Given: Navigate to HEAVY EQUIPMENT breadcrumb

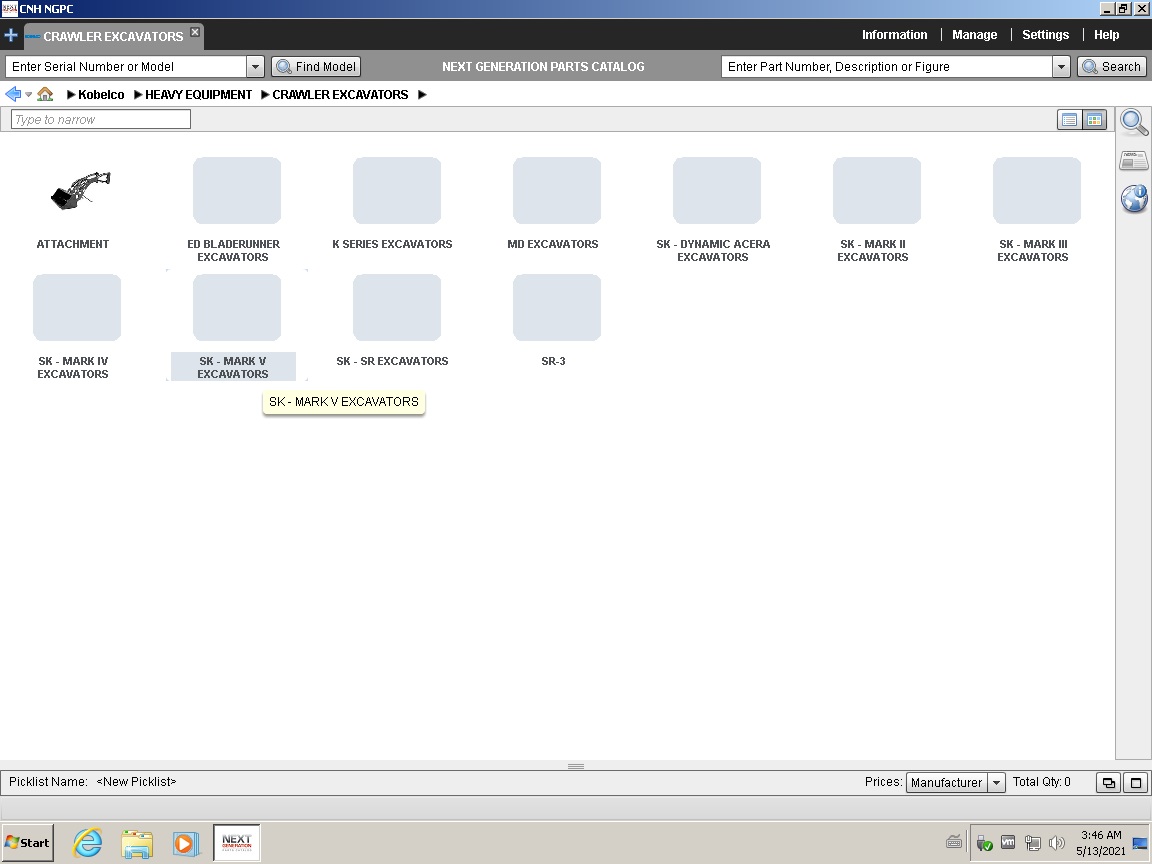Looking at the screenshot, I should [x=198, y=94].
